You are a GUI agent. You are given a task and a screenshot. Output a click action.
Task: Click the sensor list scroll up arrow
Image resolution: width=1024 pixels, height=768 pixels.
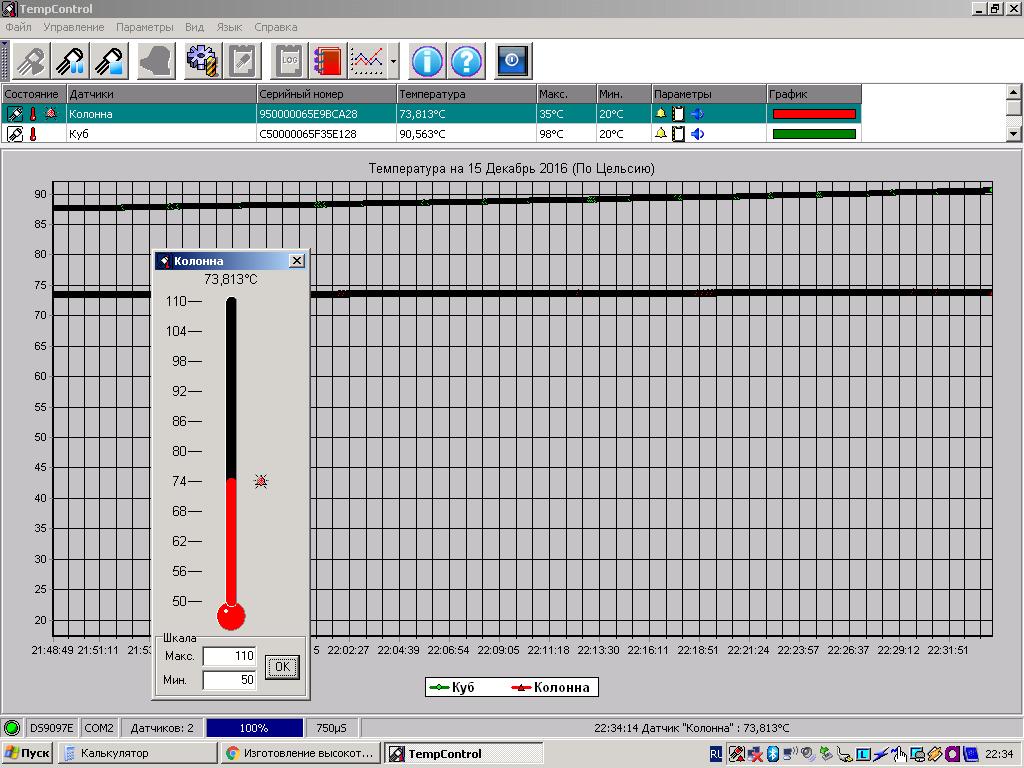(1014, 92)
